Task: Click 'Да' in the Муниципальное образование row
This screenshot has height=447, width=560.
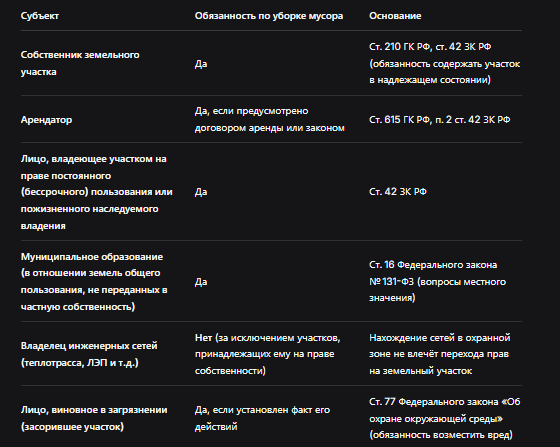Action: [x=201, y=282]
